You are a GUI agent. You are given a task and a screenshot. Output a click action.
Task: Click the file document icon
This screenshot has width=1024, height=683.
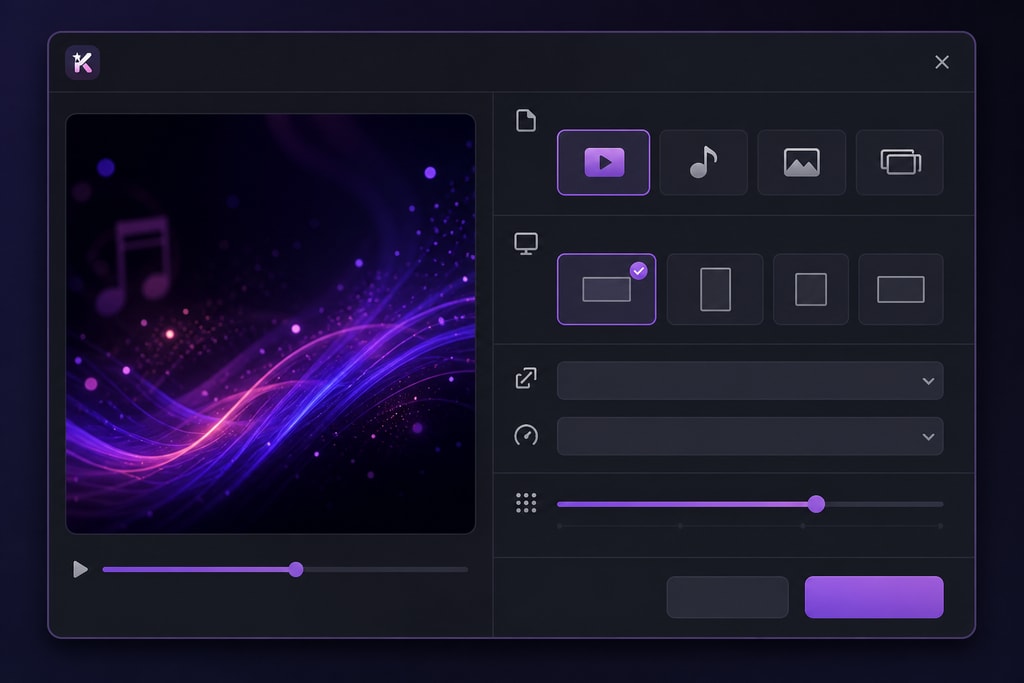[526, 120]
